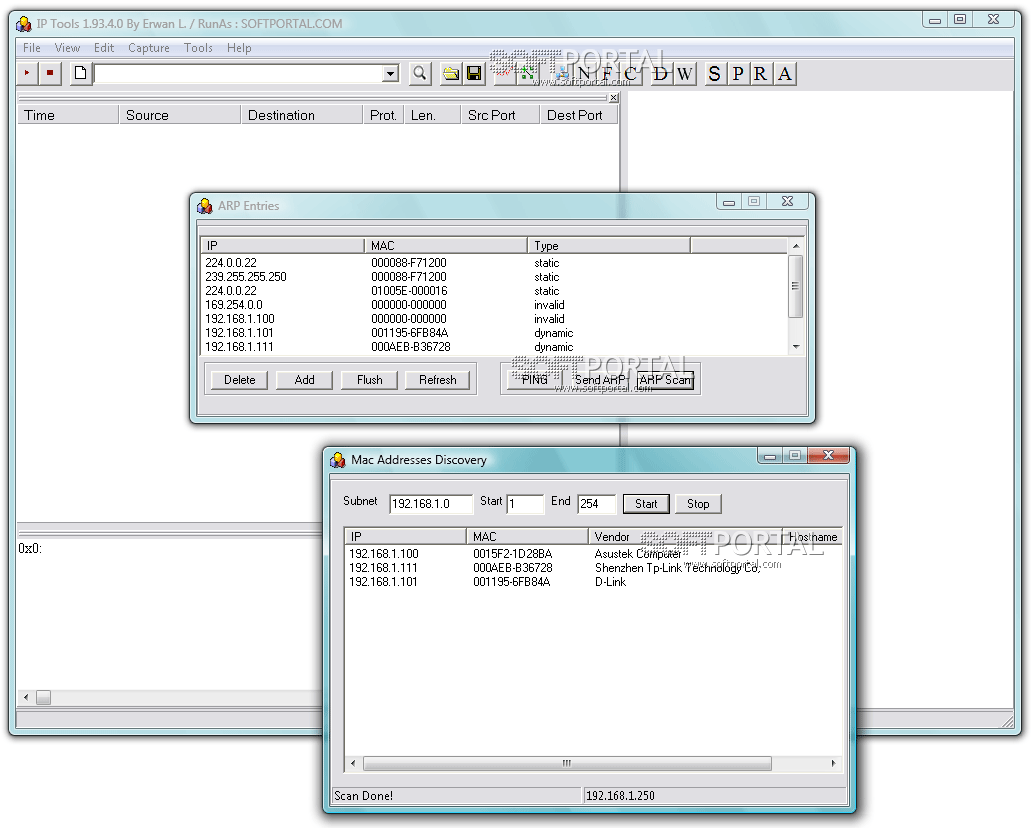Click the Mac Discovery scroll right arrow
The image size is (1031, 828).
[834, 764]
